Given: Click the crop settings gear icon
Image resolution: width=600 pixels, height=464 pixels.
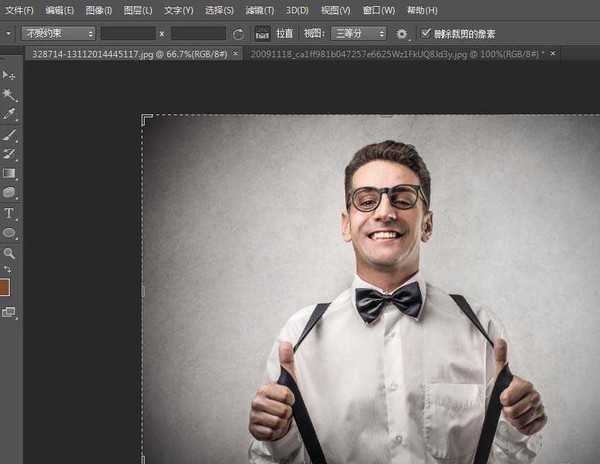Looking at the screenshot, I should click(x=402, y=33).
